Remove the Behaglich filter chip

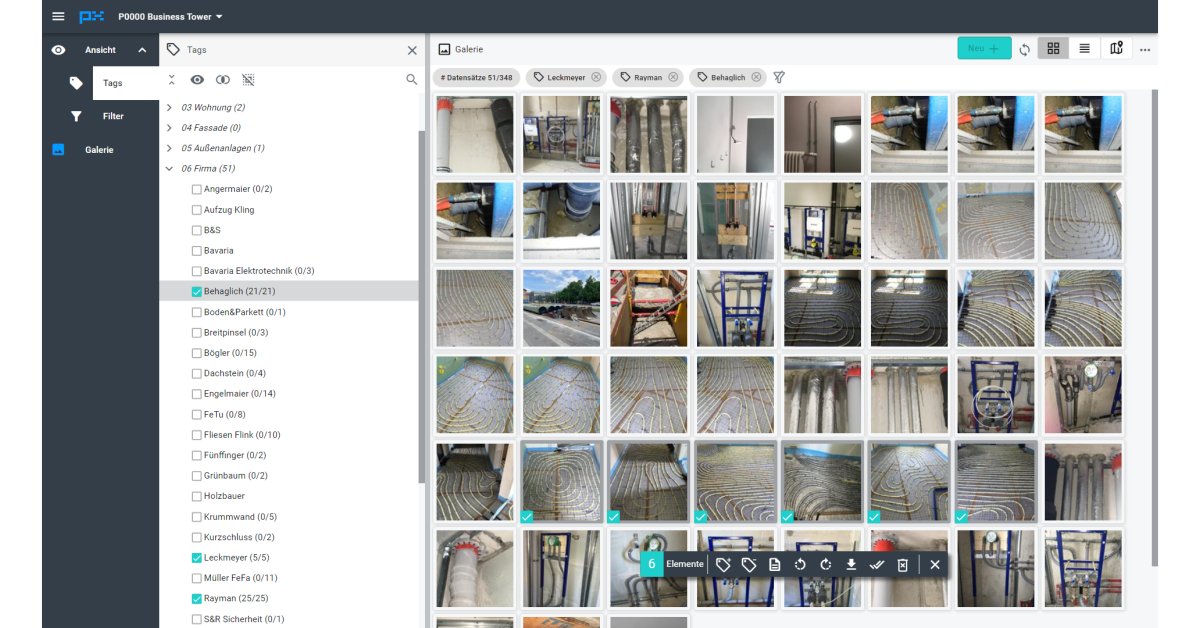[x=756, y=77]
